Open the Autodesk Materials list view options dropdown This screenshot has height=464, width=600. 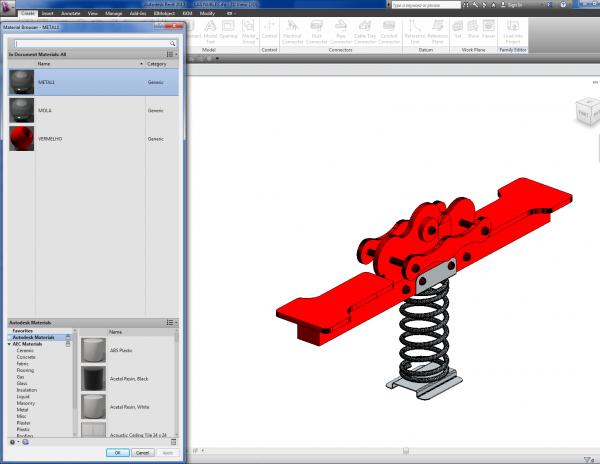pos(172,322)
